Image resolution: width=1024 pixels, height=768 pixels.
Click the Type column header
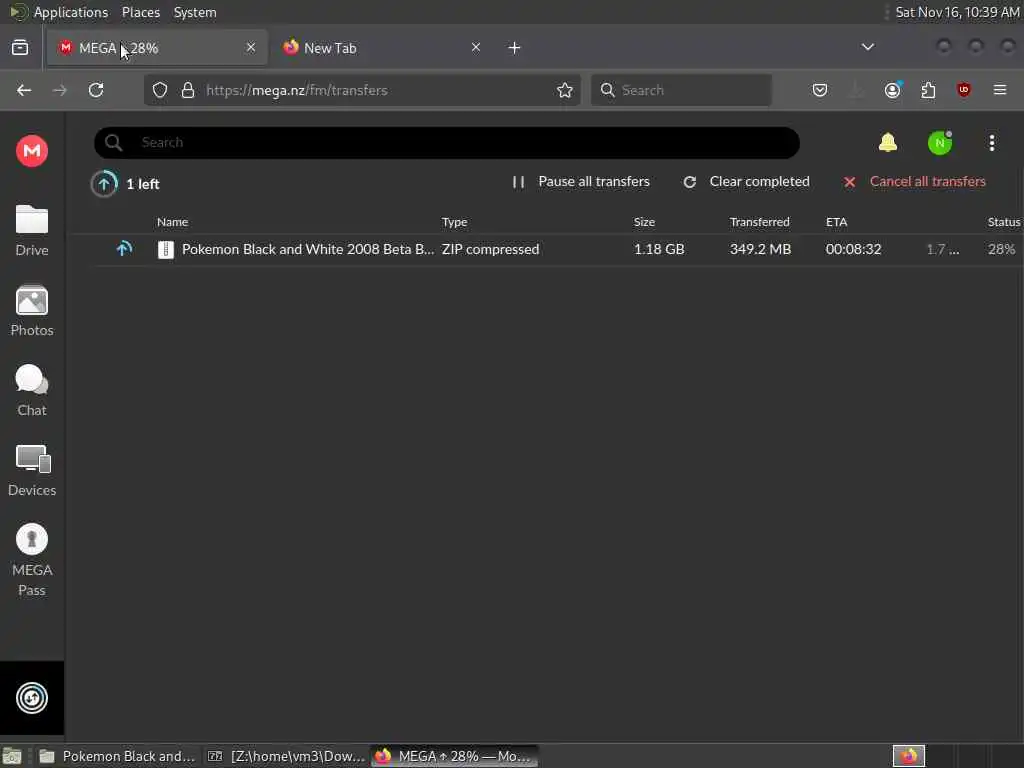455,222
